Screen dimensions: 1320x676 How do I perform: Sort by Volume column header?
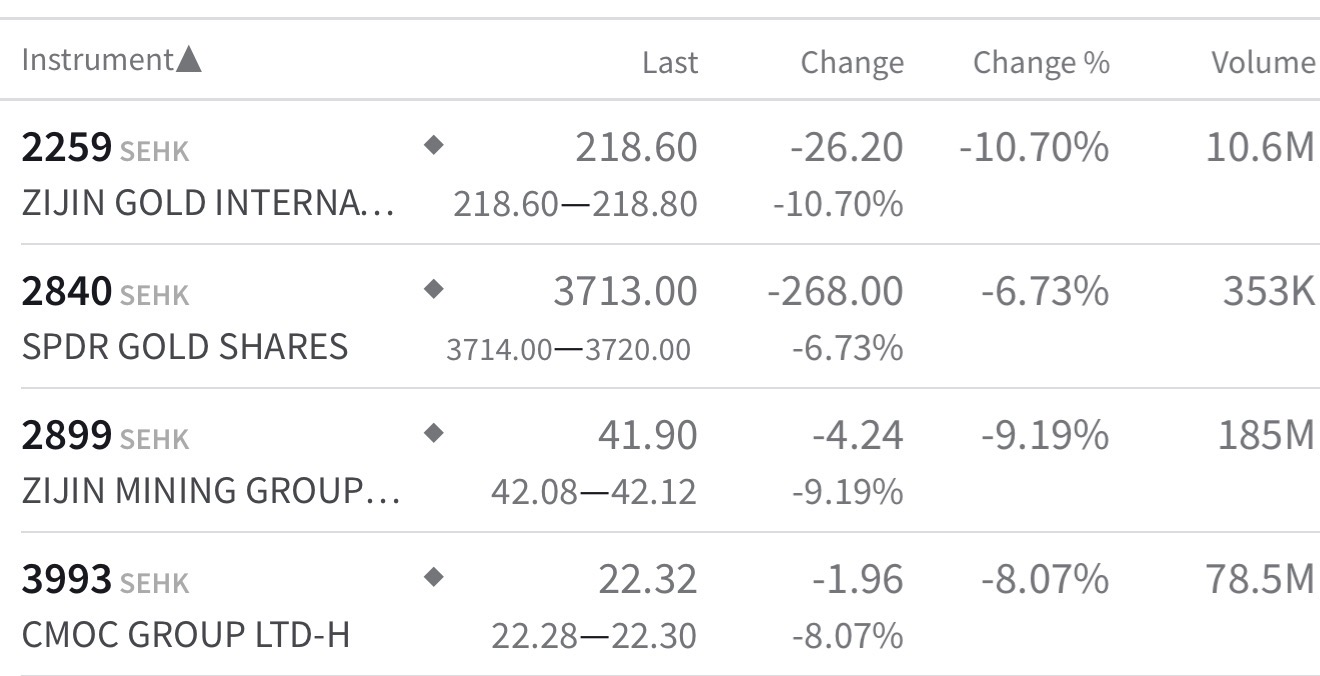1262,62
